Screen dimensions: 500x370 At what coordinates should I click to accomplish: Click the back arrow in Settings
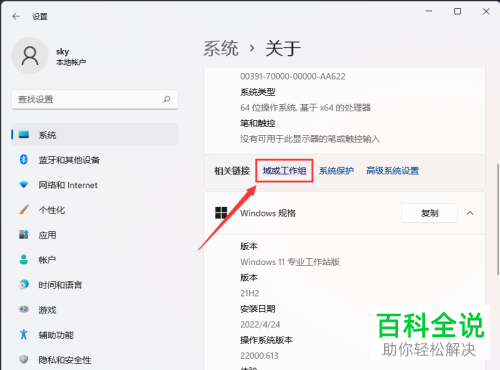click(x=16, y=16)
